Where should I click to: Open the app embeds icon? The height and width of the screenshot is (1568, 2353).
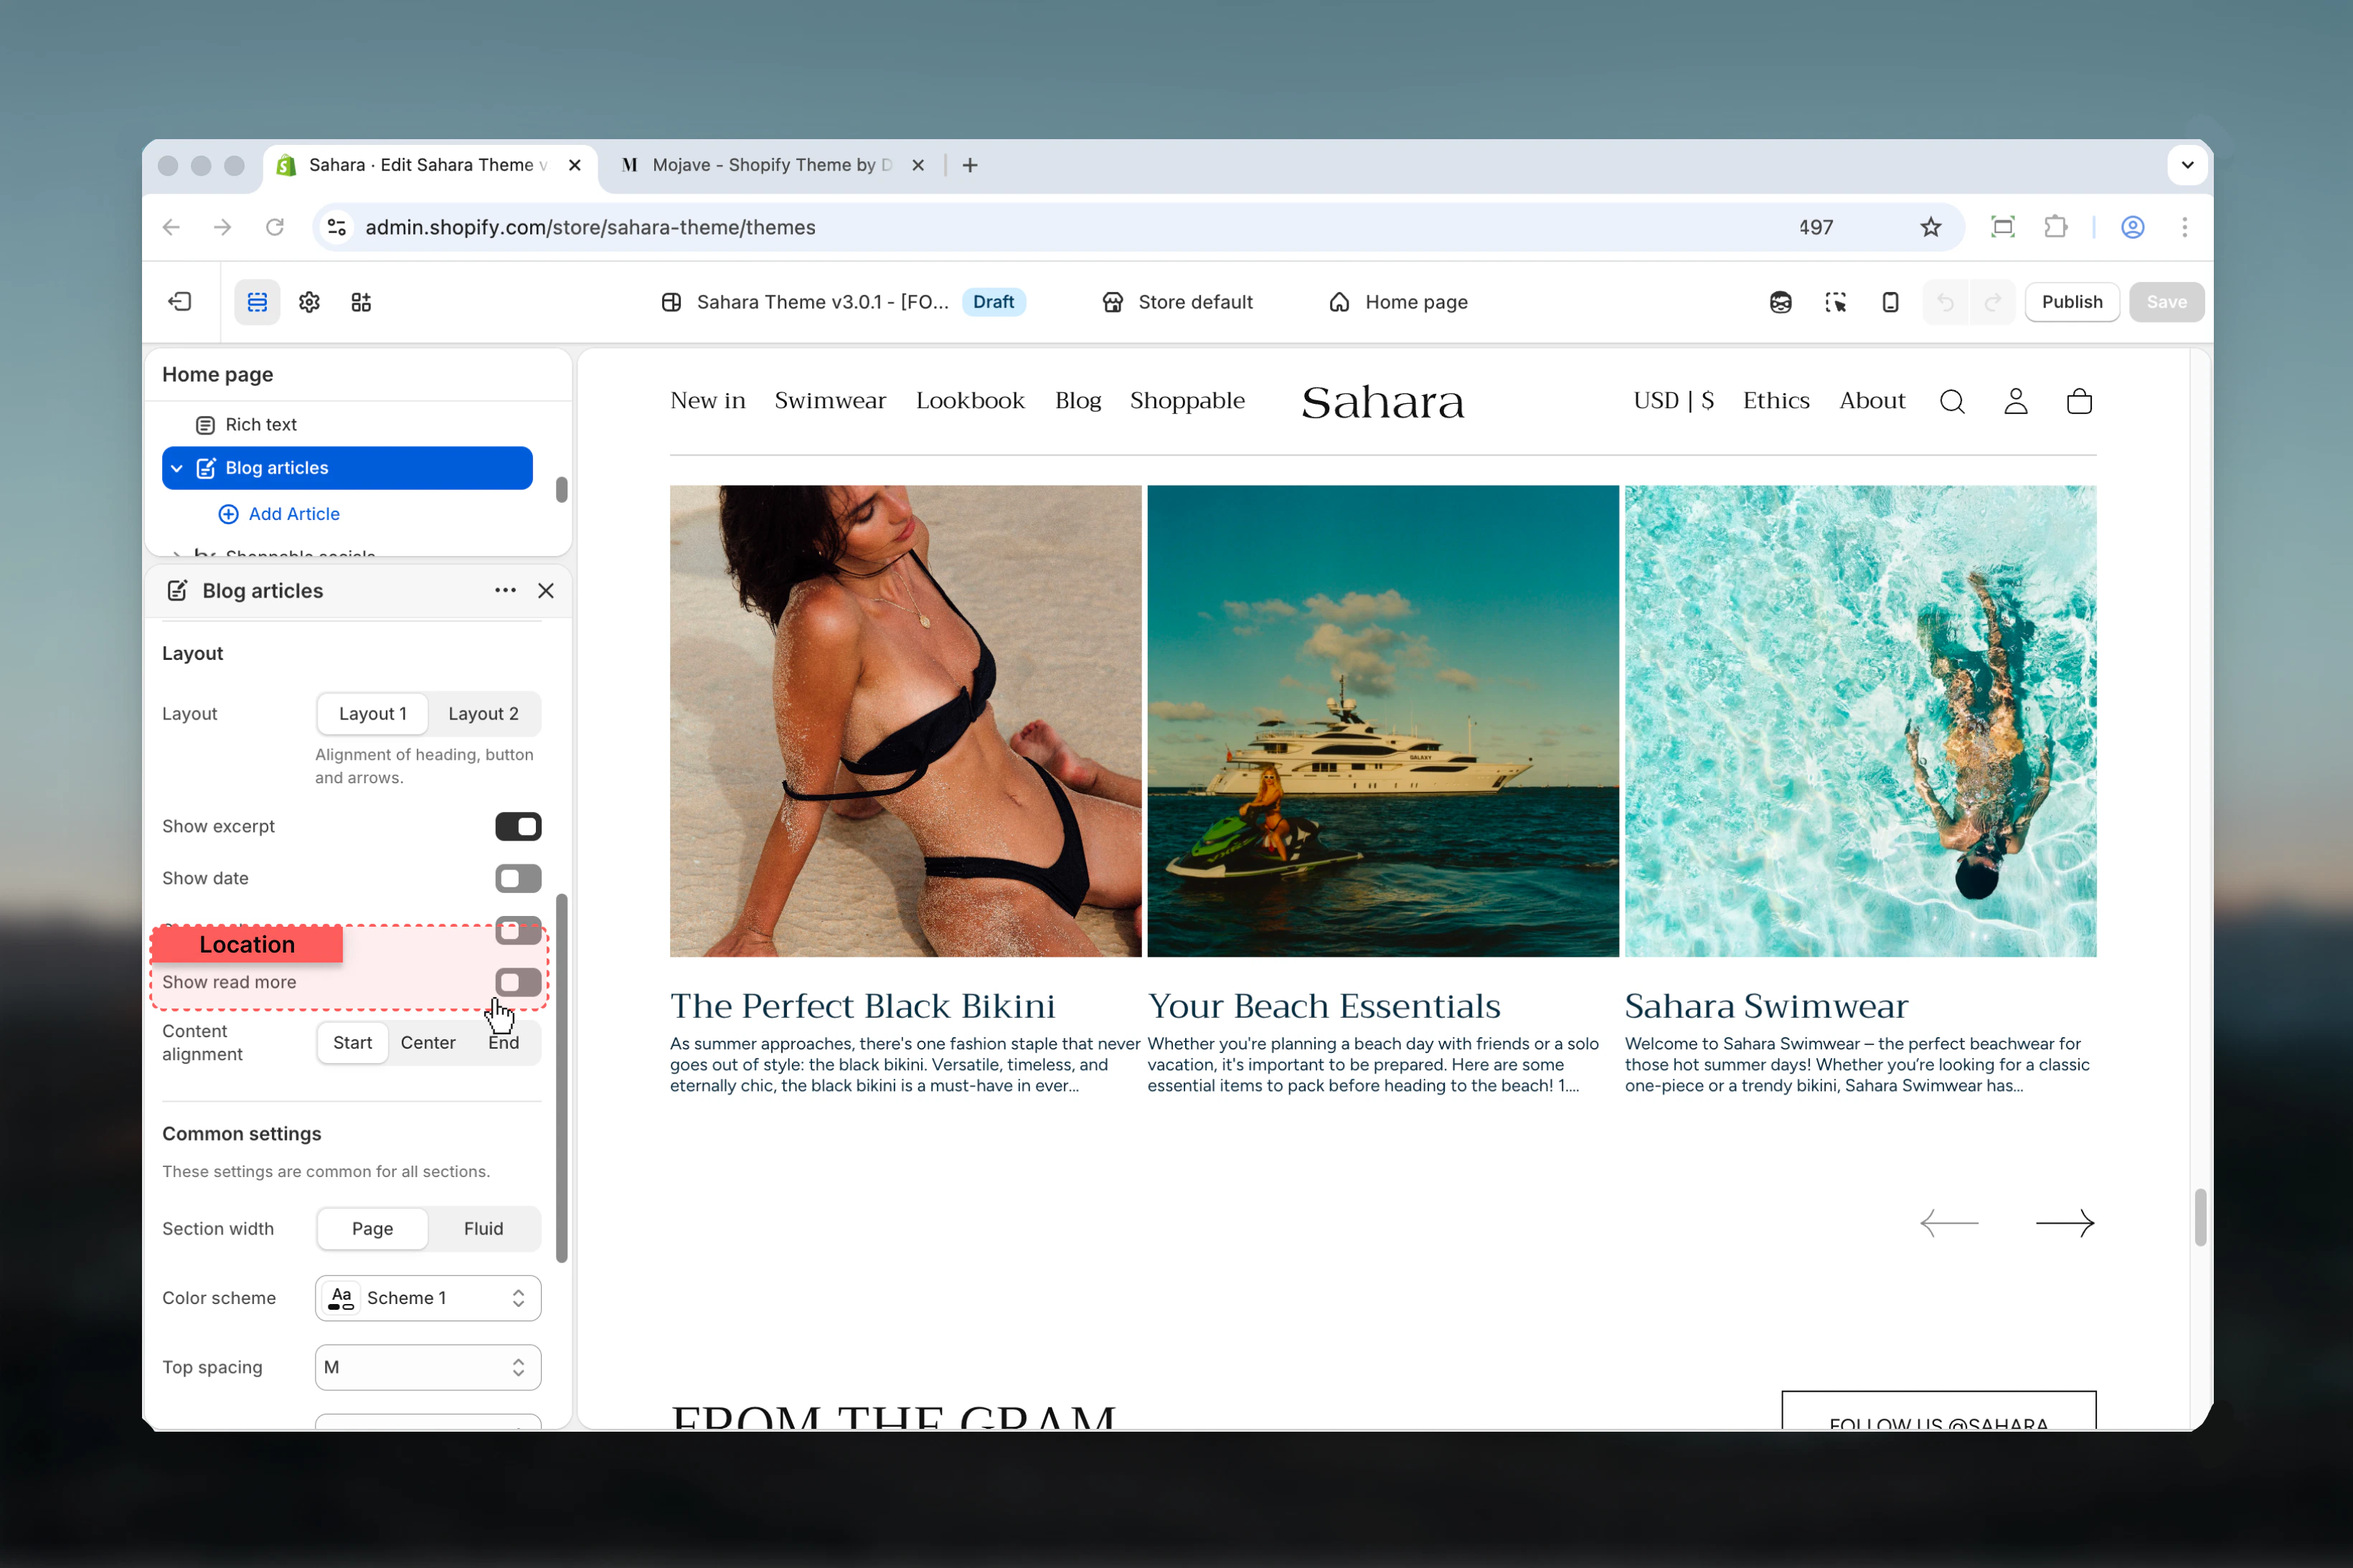click(x=361, y=302)
